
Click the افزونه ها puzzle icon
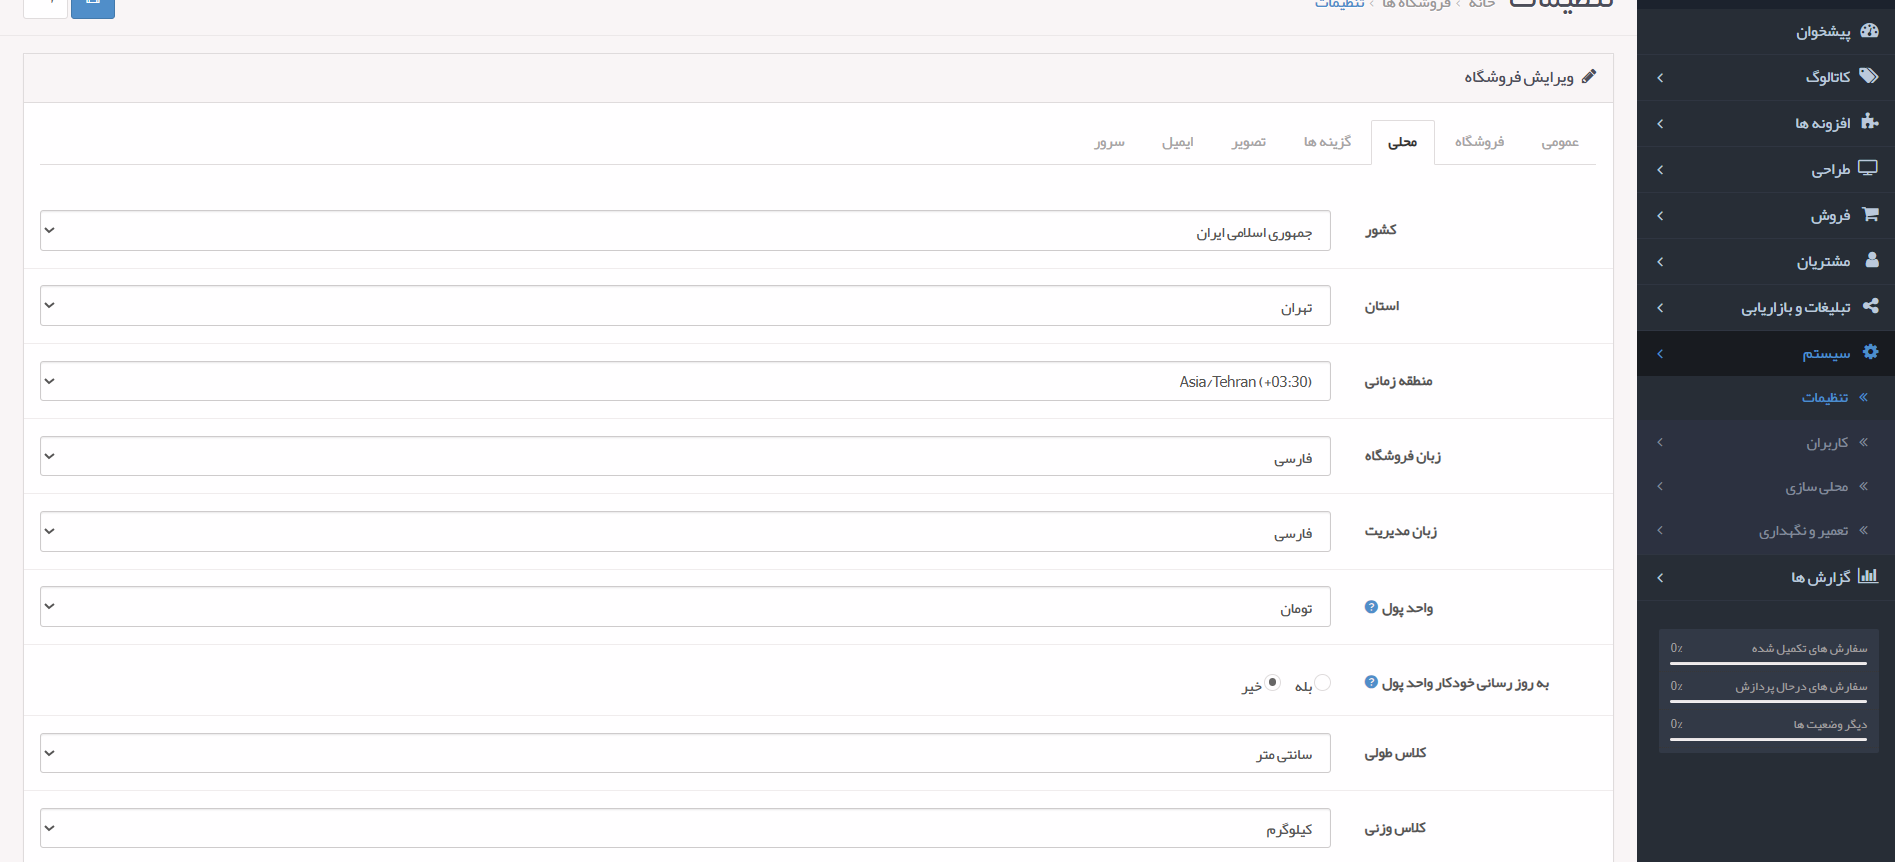[1868, 123]
